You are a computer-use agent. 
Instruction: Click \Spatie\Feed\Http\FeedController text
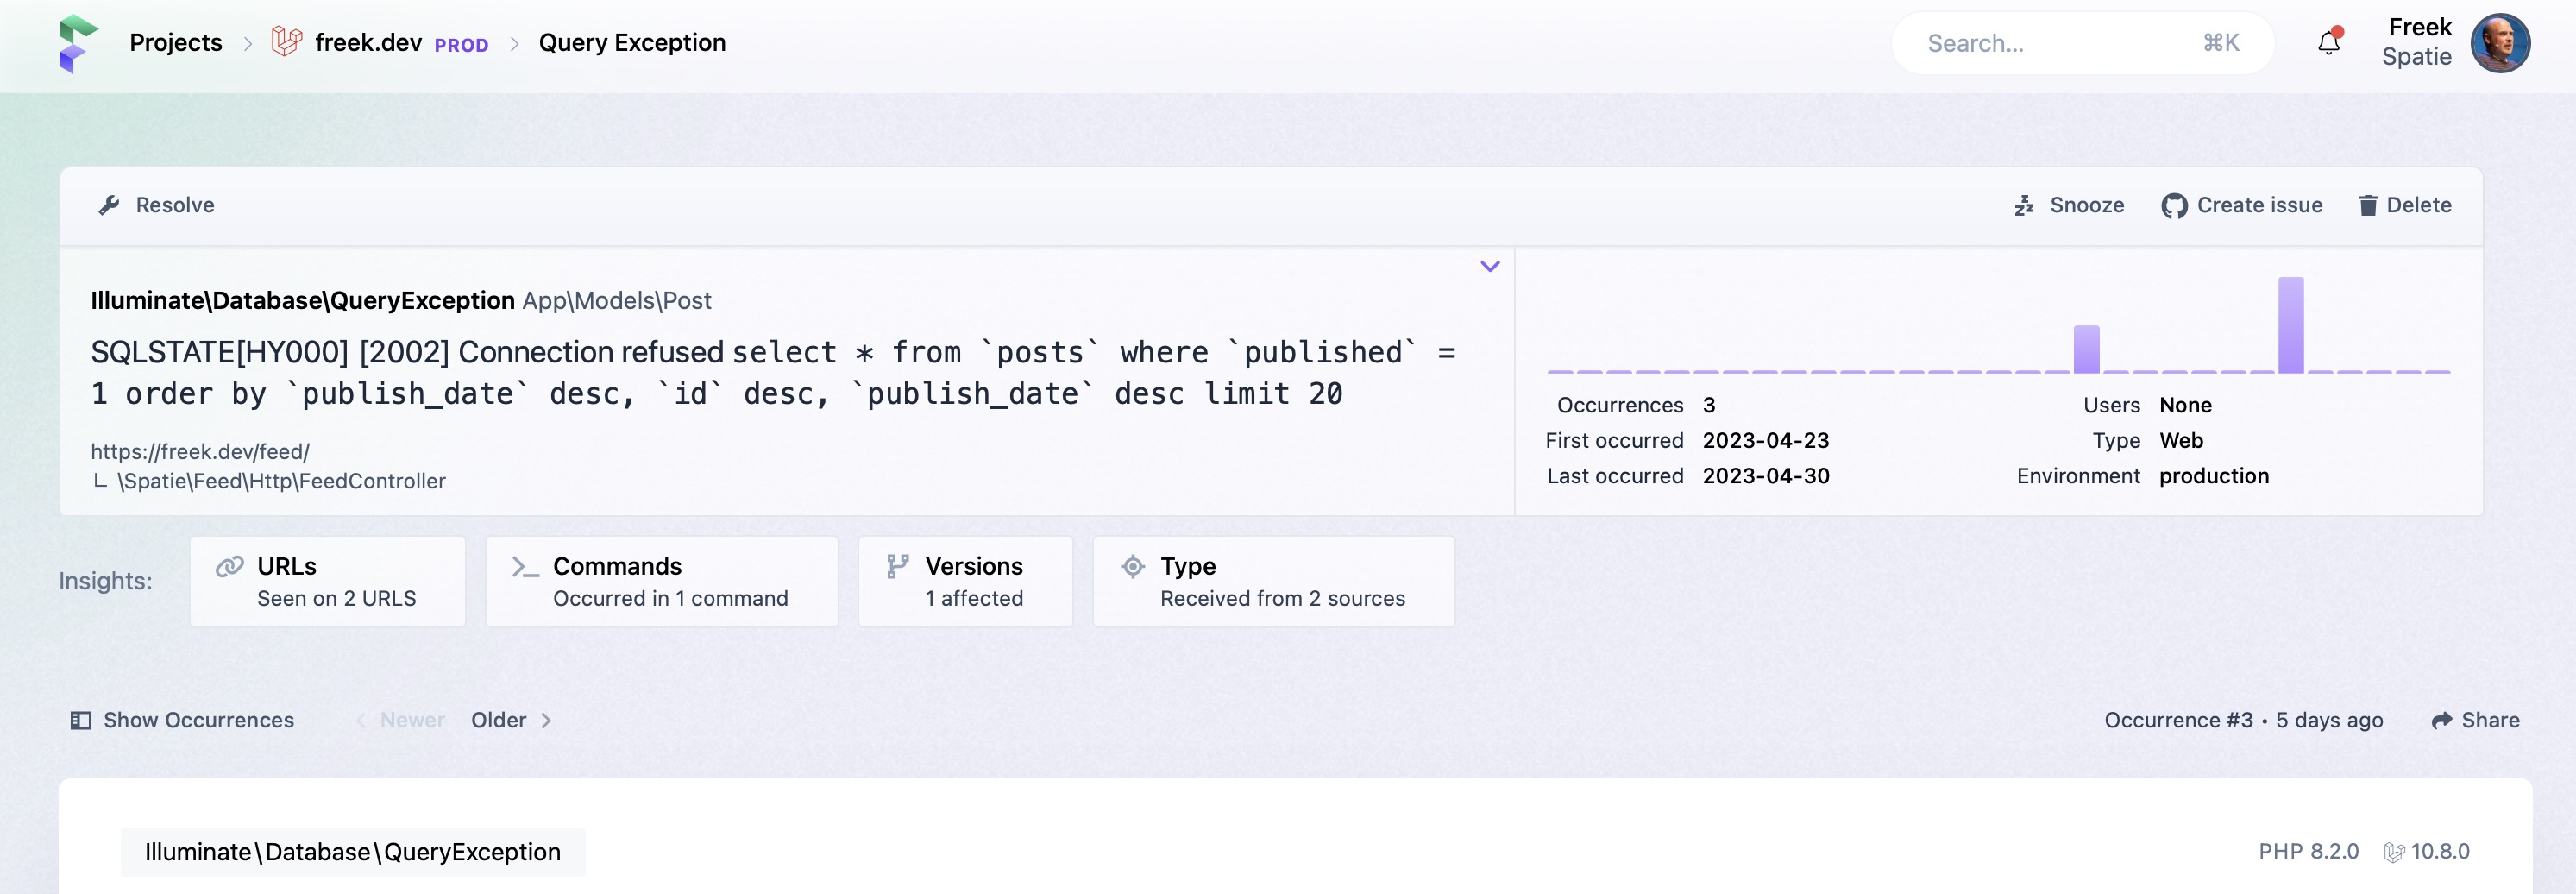click(281, 481)
